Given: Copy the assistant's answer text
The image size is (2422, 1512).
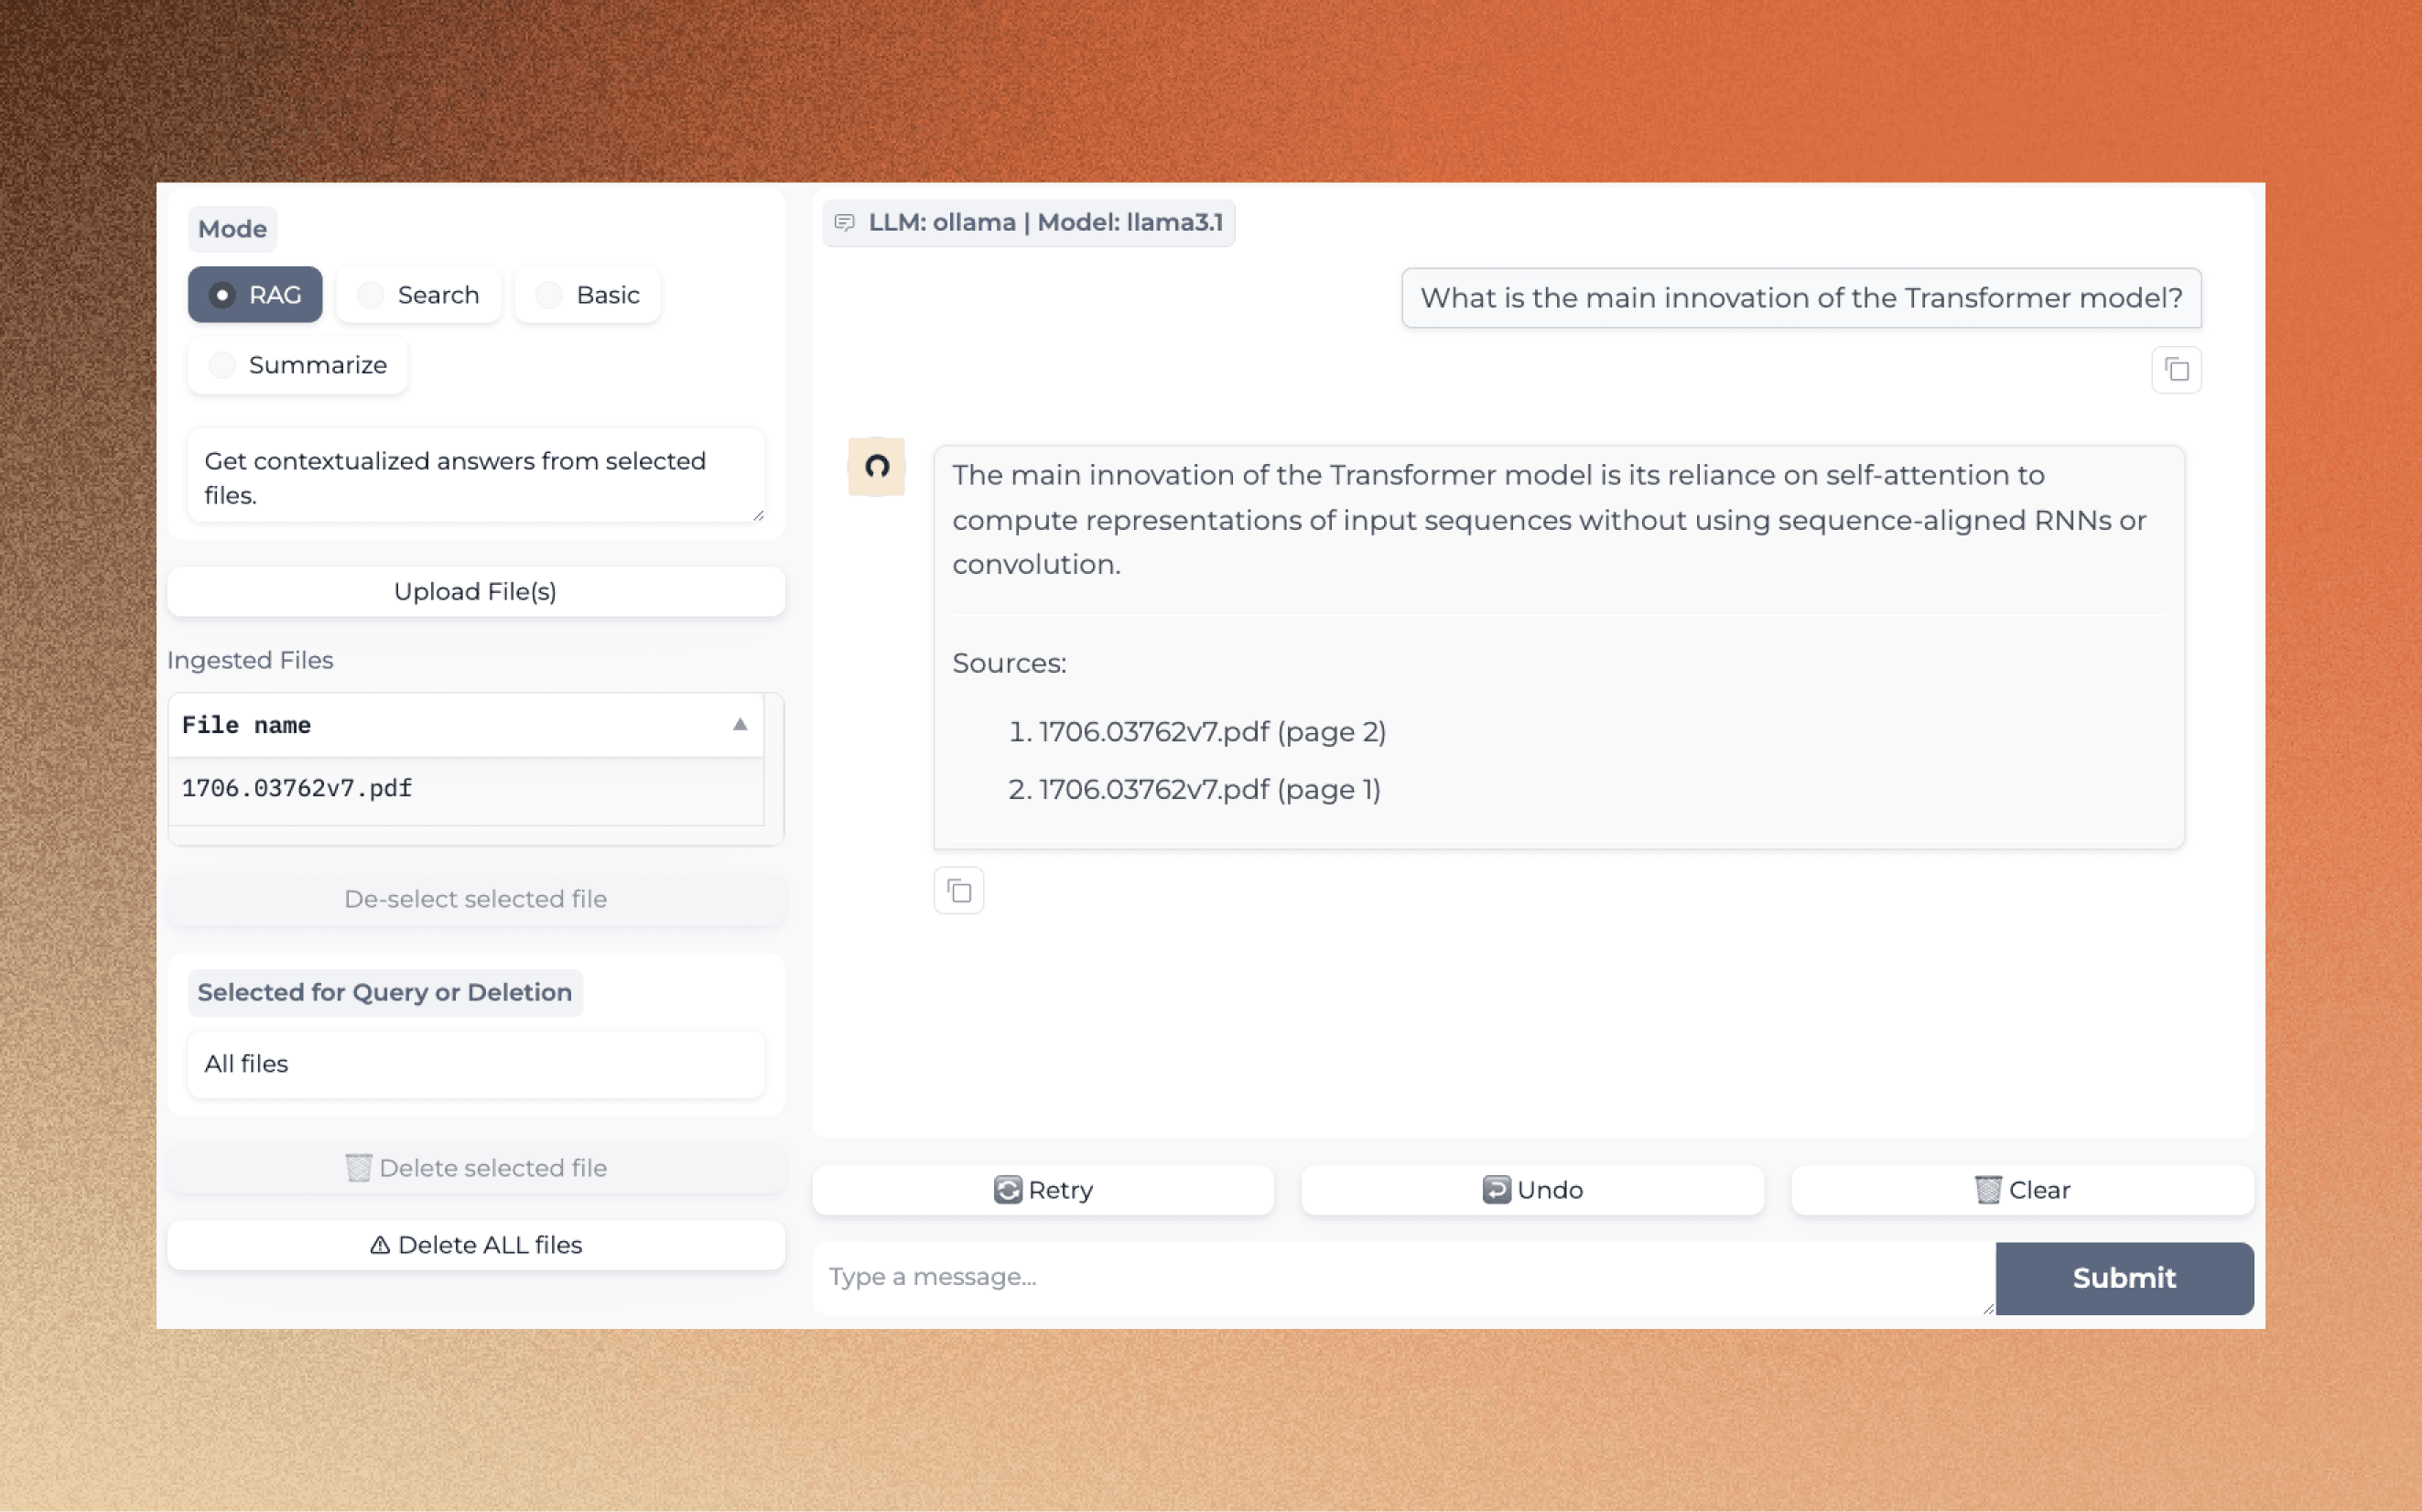Looking at the screenshot, I should (x=958, y=890).
